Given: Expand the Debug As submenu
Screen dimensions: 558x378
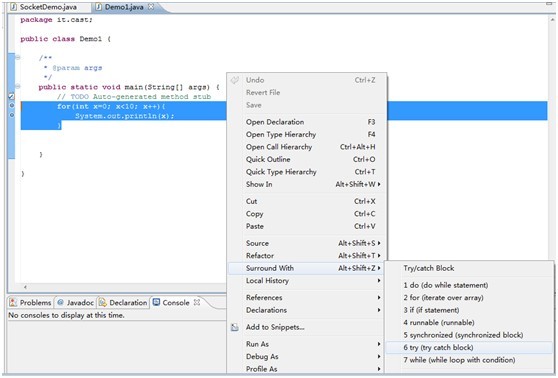Looking at the screenshot, I should 307,357.
